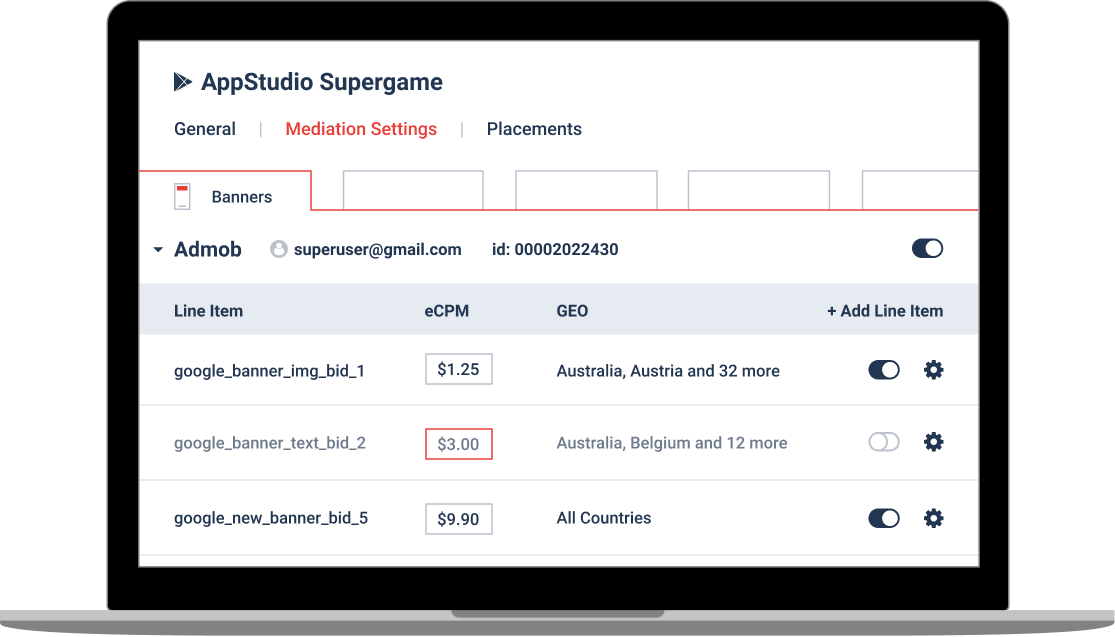Screen dimensions: 1115x637
Task: Select the Mediation Settings tab
Action: (x=361, y=129)
